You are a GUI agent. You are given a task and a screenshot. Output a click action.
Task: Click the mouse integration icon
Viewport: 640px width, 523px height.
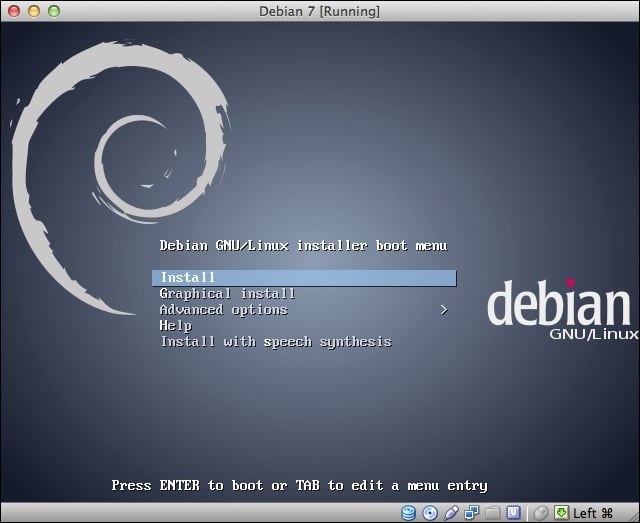541,513
